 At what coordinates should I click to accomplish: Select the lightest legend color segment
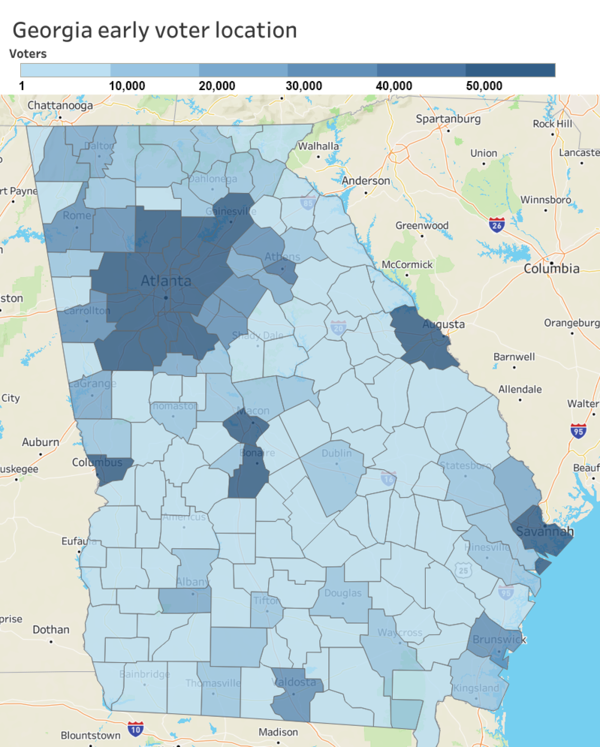[x=65, y=70]
